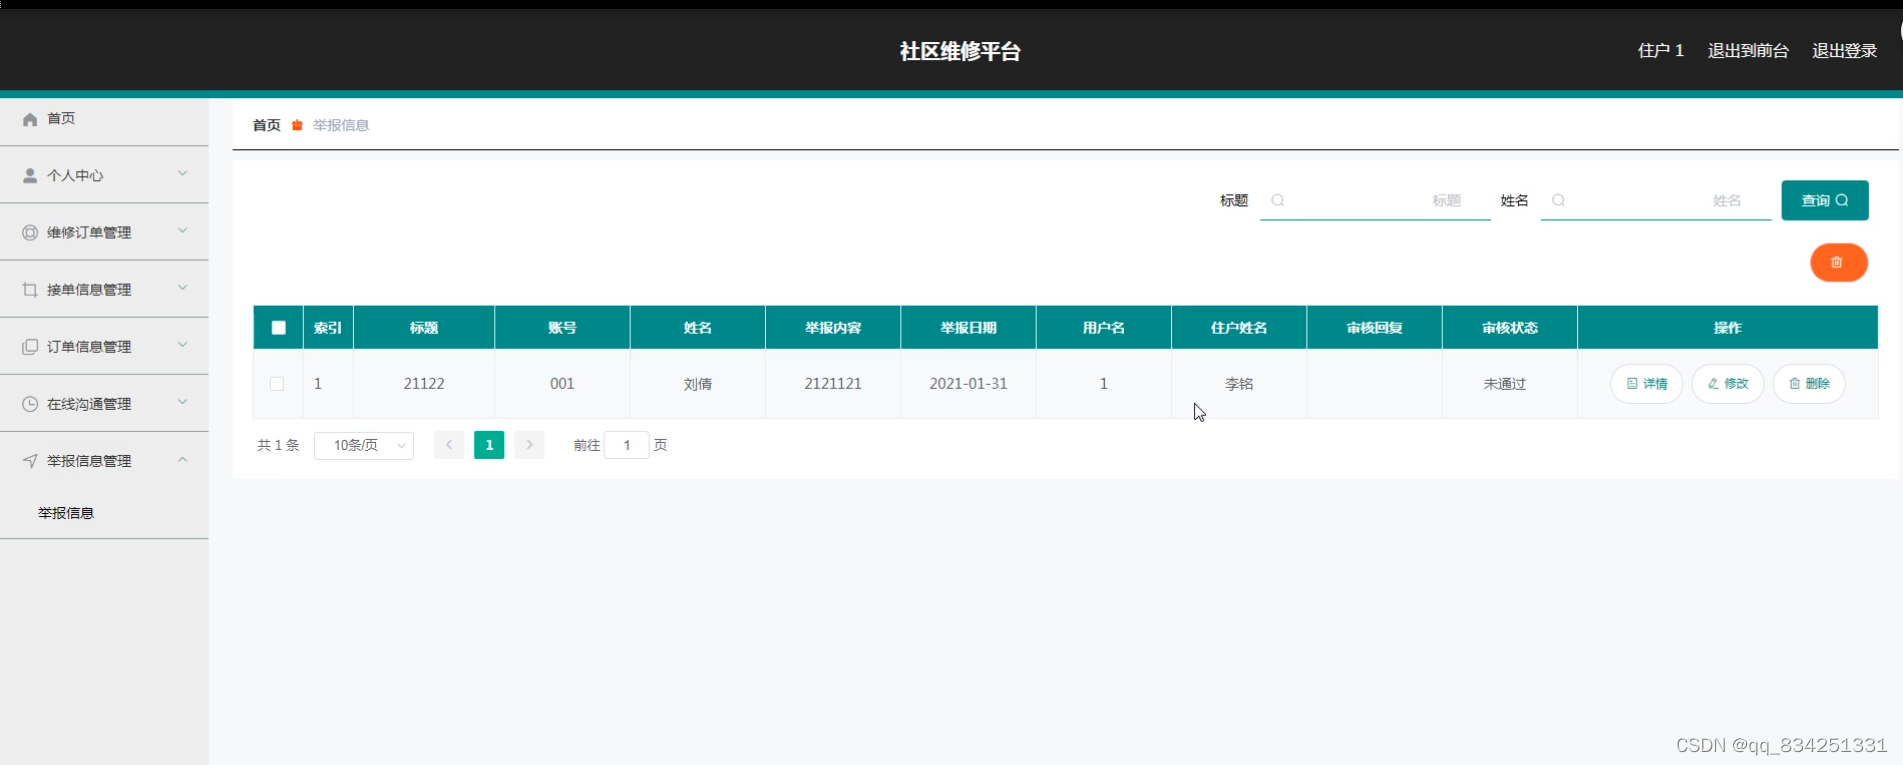The image size is (1903, 765).
Task: Select page 1 in pagination
Action: 489,445
